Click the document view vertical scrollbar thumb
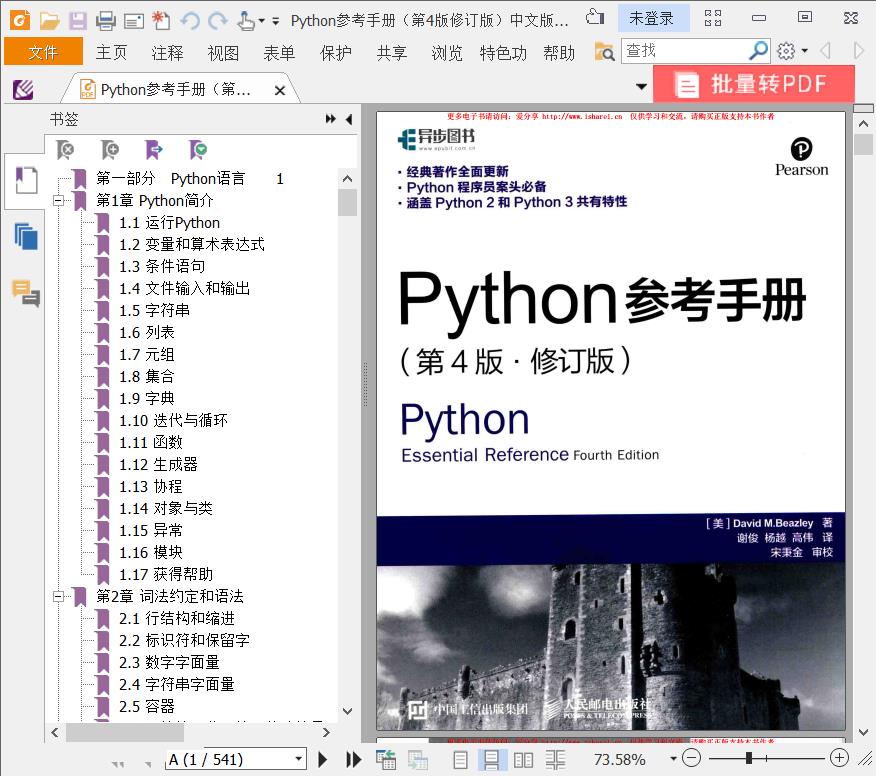This screenshot has height=776, width=876. pos(863,145)
